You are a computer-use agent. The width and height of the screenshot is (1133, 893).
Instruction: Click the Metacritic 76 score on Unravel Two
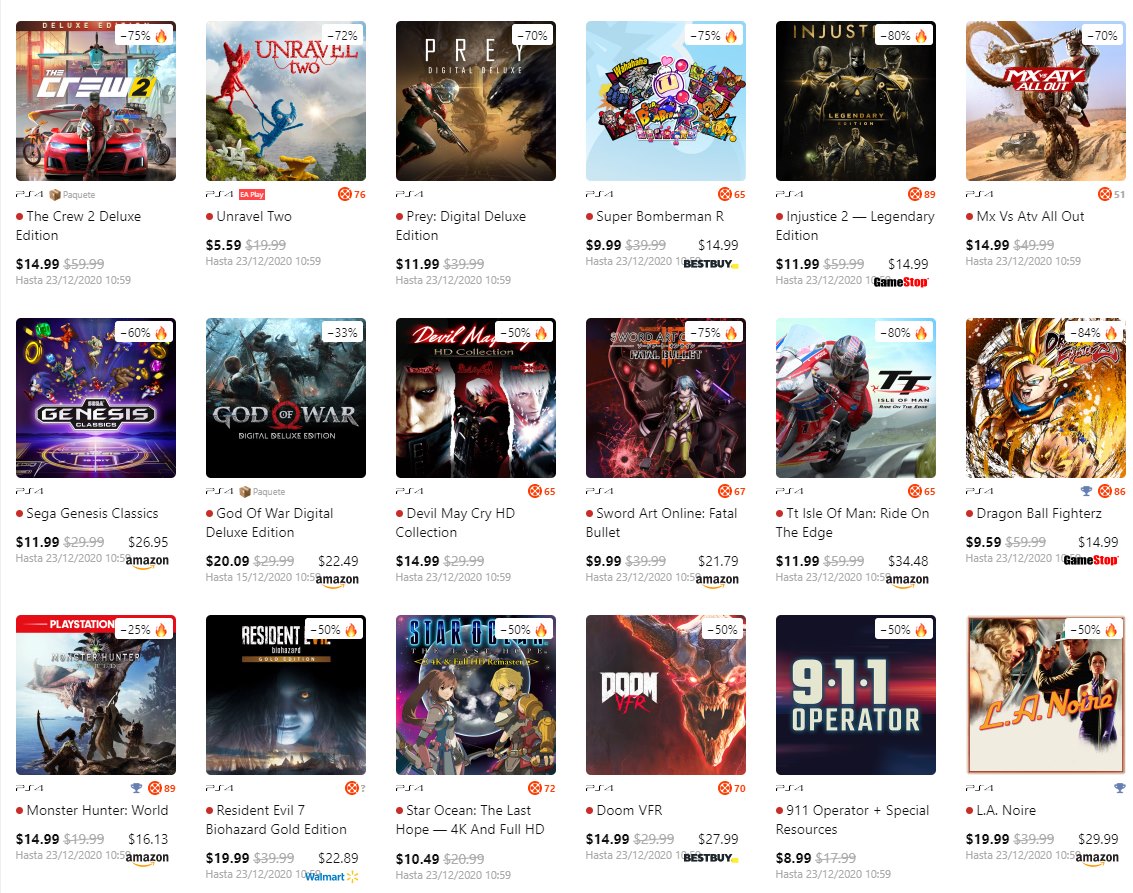pyautogui.click(x=352, y=194)
